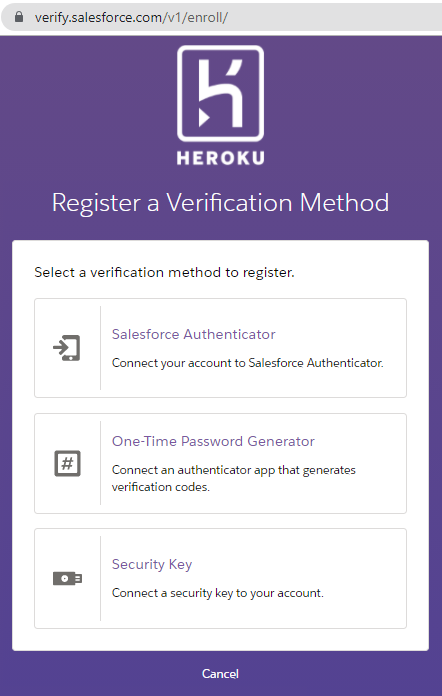Click the HEROKU wordmark below the logo
This screenshot has height=696, width=442.
click(221, 158)
